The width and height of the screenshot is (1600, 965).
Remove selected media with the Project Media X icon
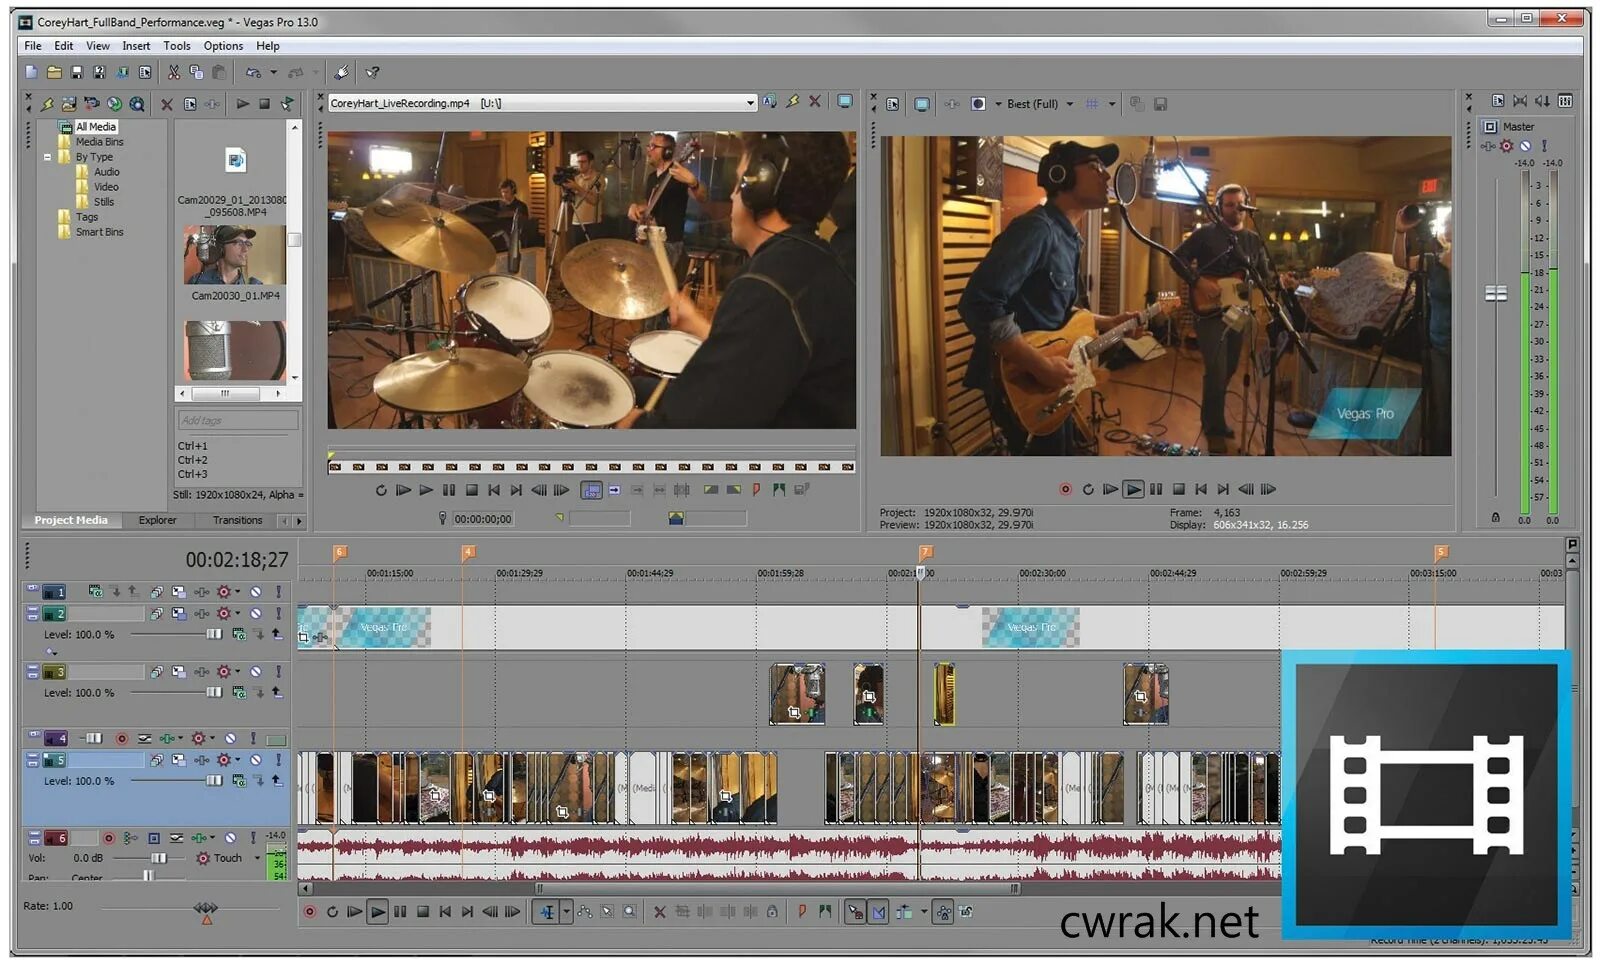167,104
